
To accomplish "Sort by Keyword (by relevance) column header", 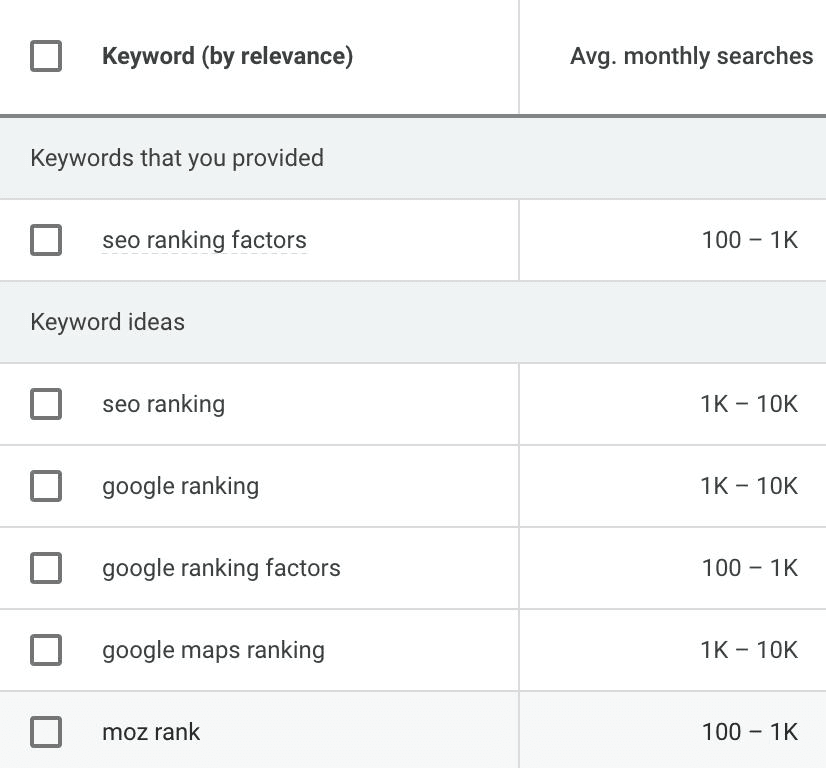I will click(227, 56).
